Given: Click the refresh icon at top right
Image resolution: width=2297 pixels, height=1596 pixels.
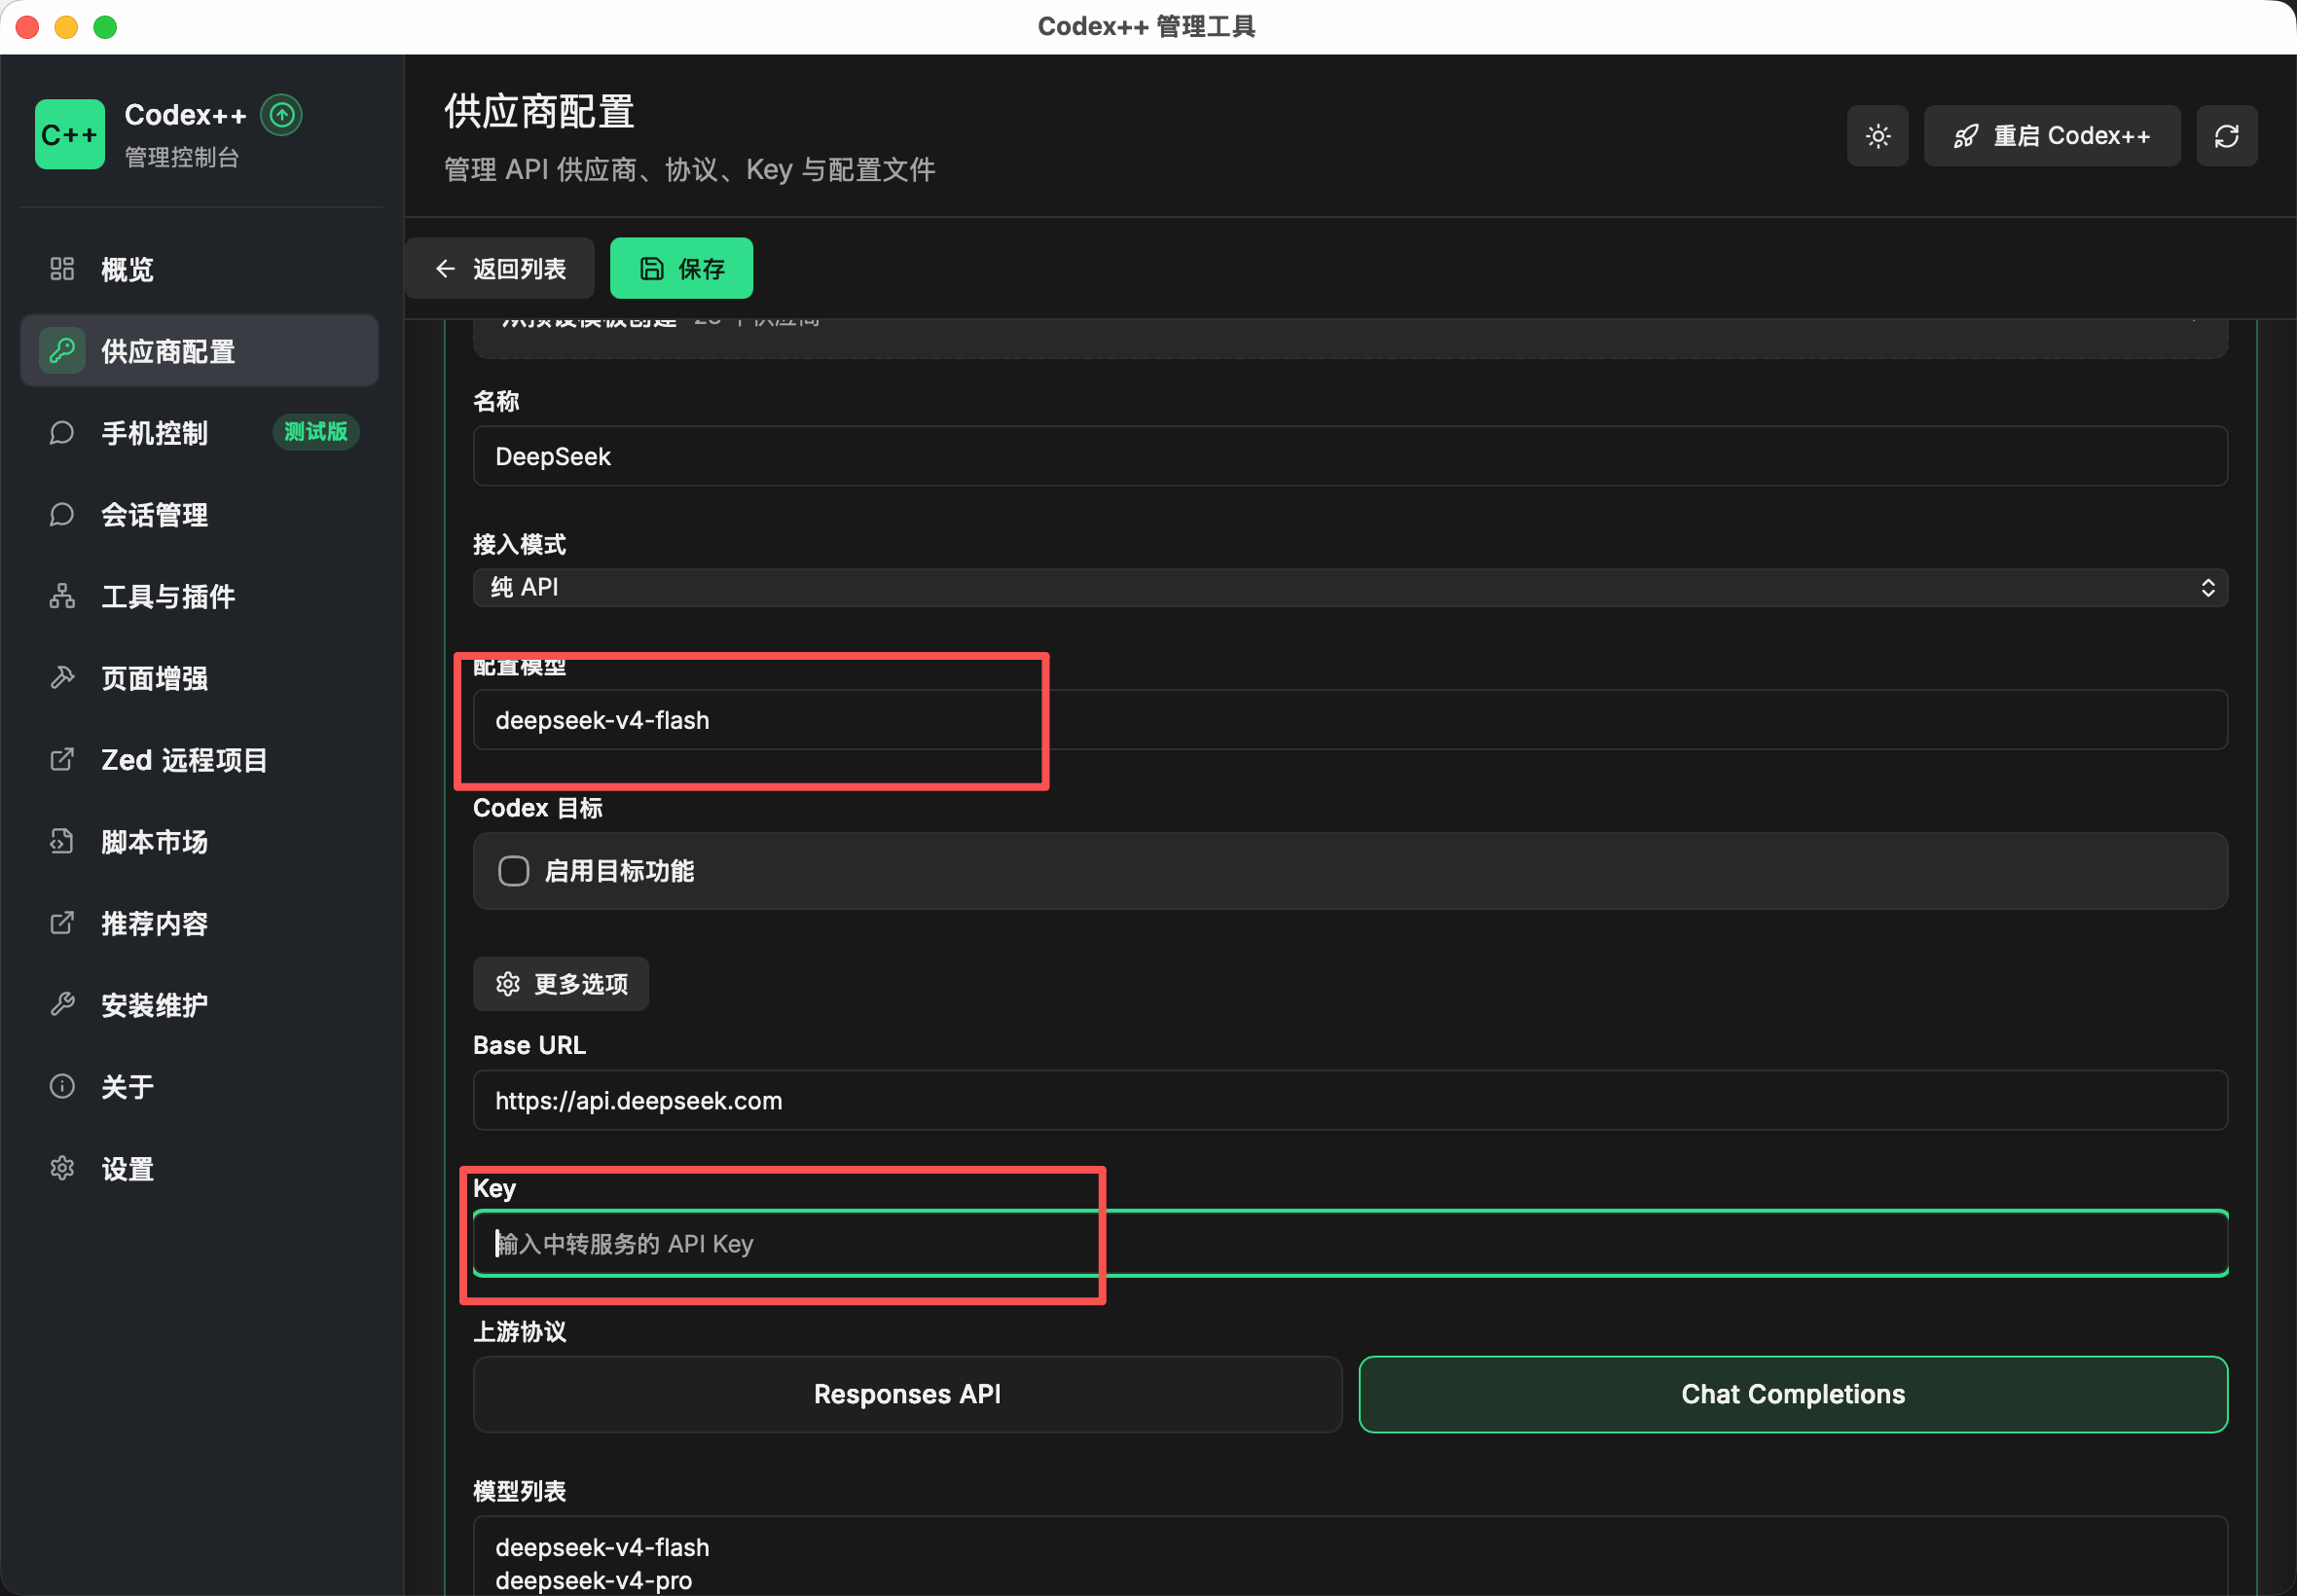Looking at the screenshot, I should (2226, 136).
